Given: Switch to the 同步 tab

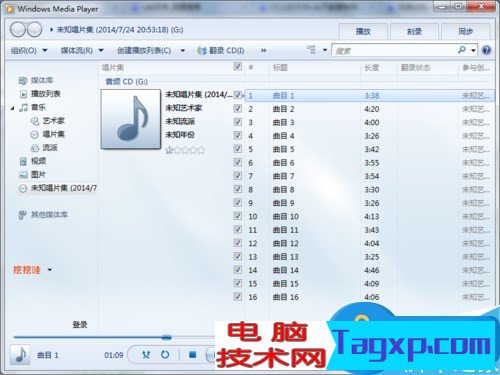Looking at the screenshot, I should tap(465, 32).
